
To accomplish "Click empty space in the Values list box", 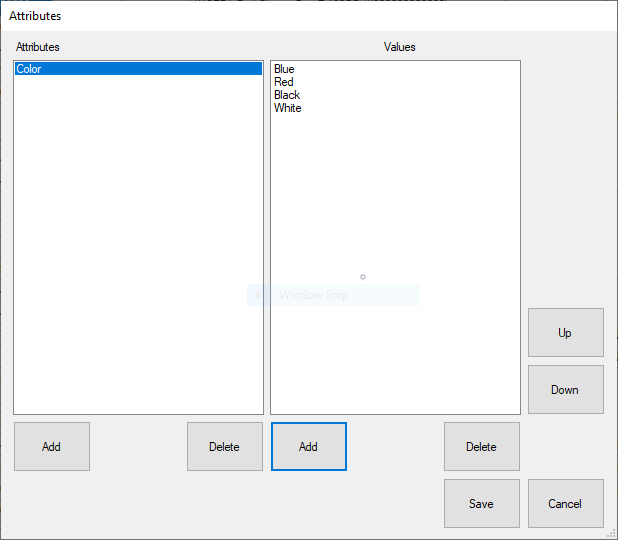I will click(x=395, y=200).
